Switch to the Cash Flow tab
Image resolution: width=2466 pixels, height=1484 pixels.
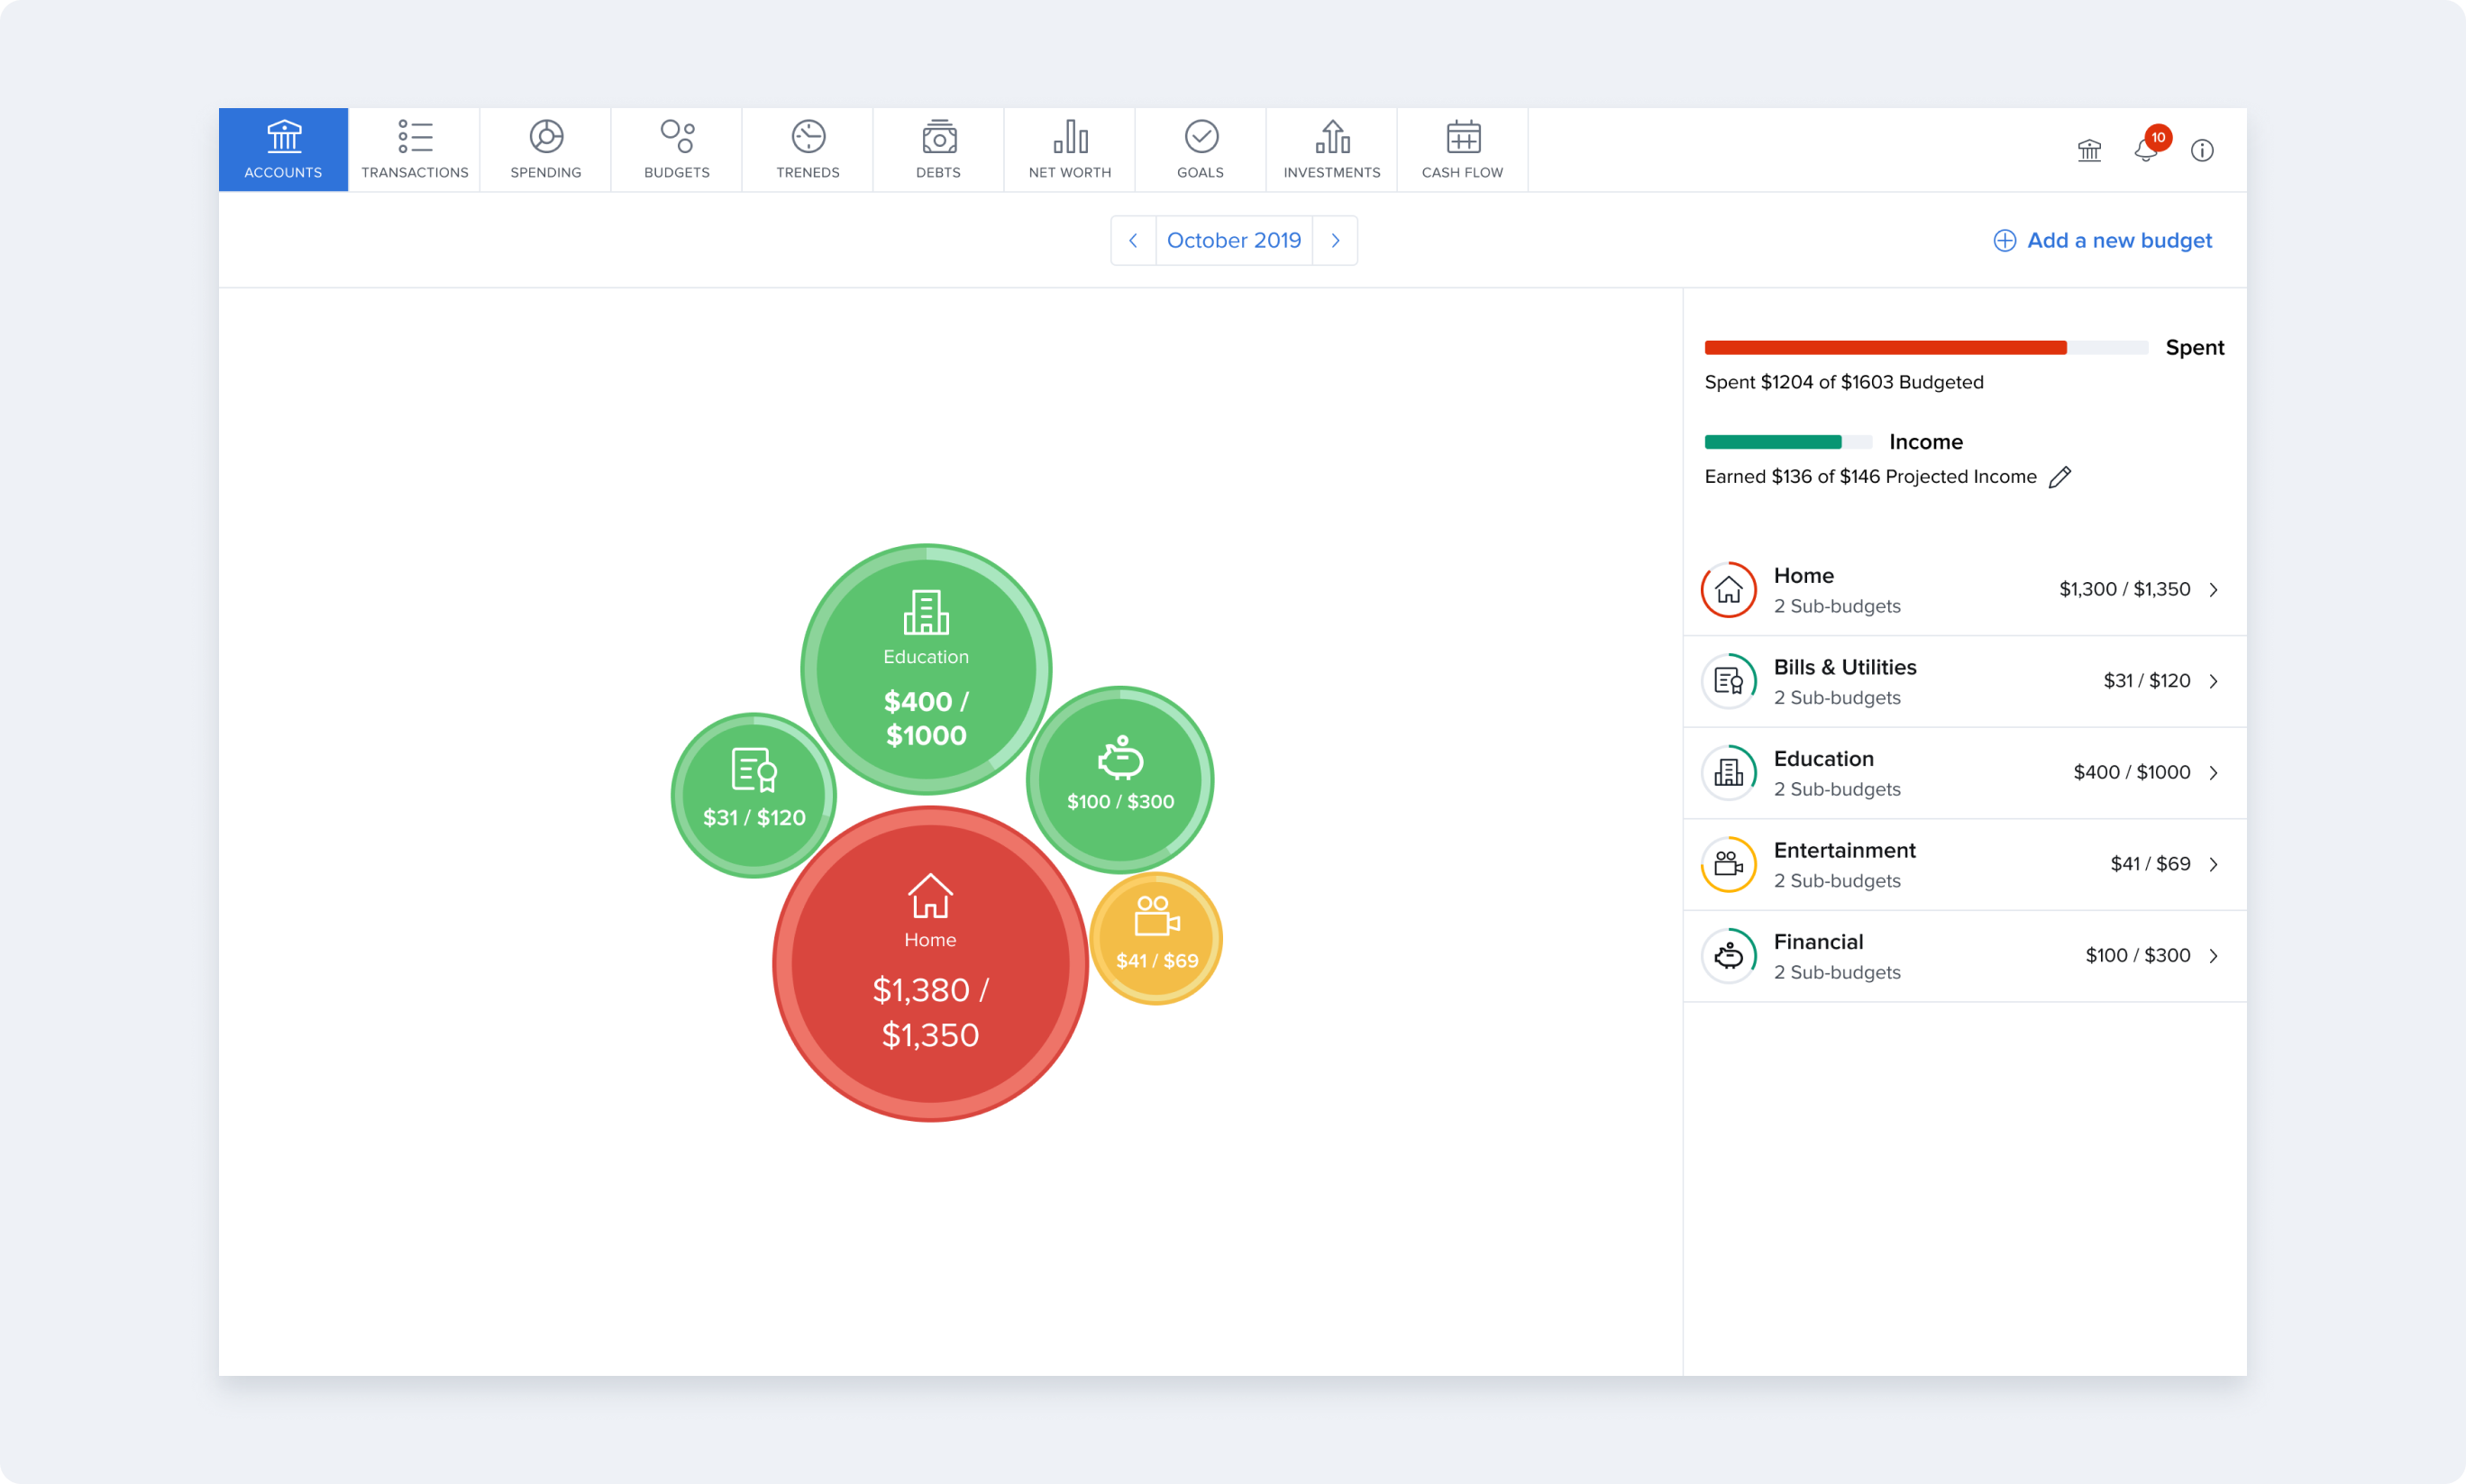click(1462, 149)
